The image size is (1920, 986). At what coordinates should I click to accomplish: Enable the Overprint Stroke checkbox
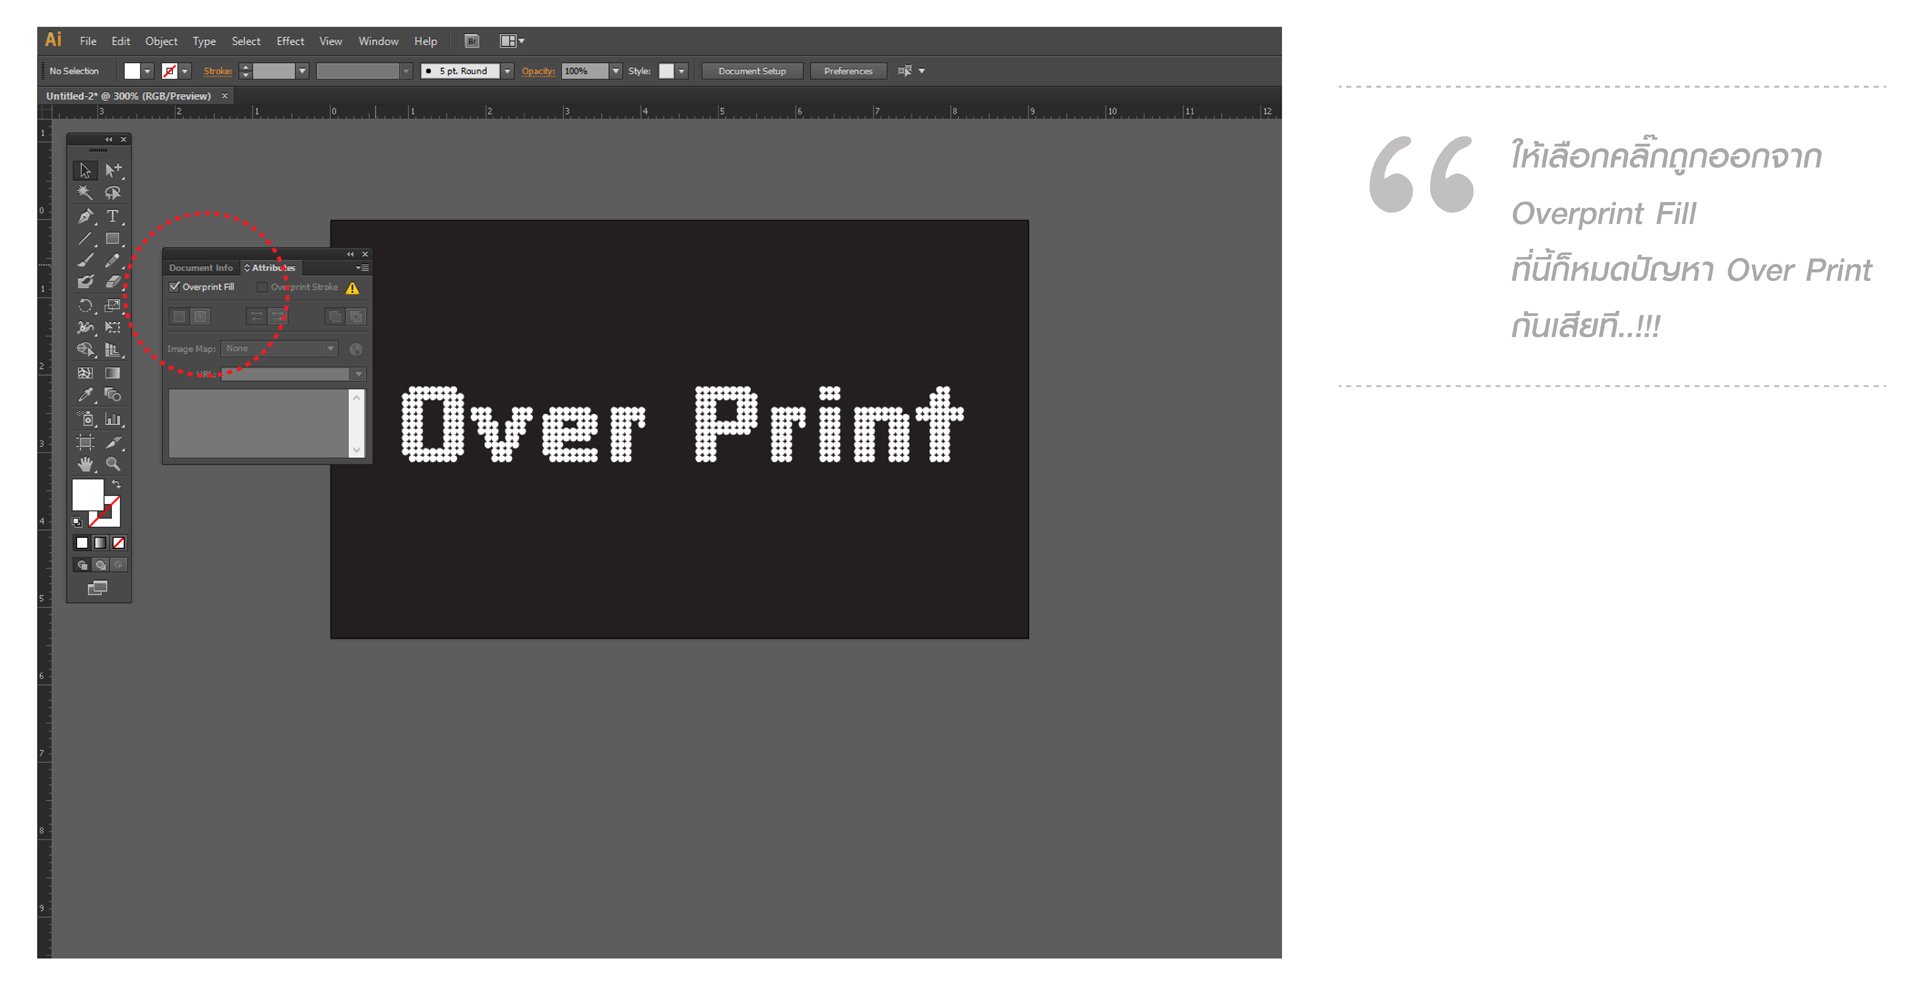pos(262,287)
